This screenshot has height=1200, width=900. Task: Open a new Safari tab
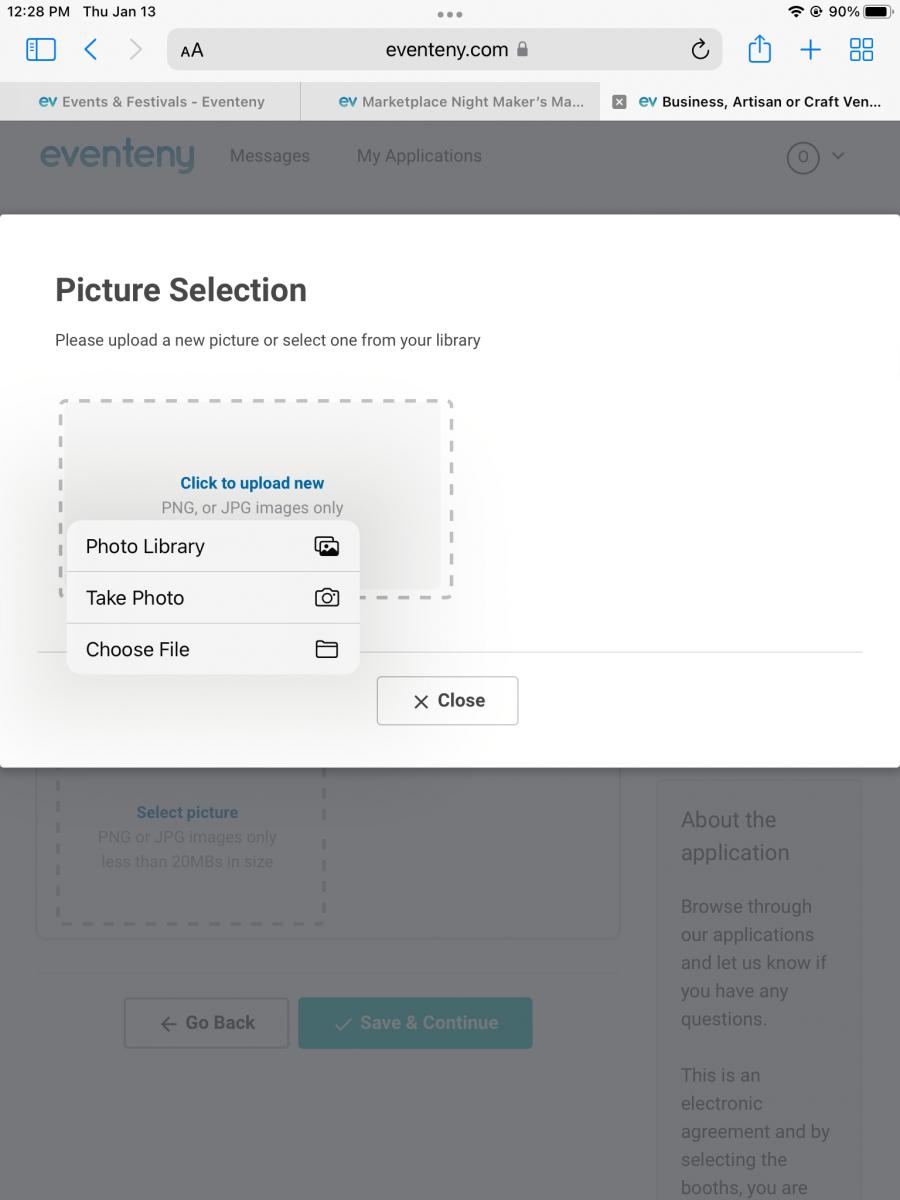(810, 49)
